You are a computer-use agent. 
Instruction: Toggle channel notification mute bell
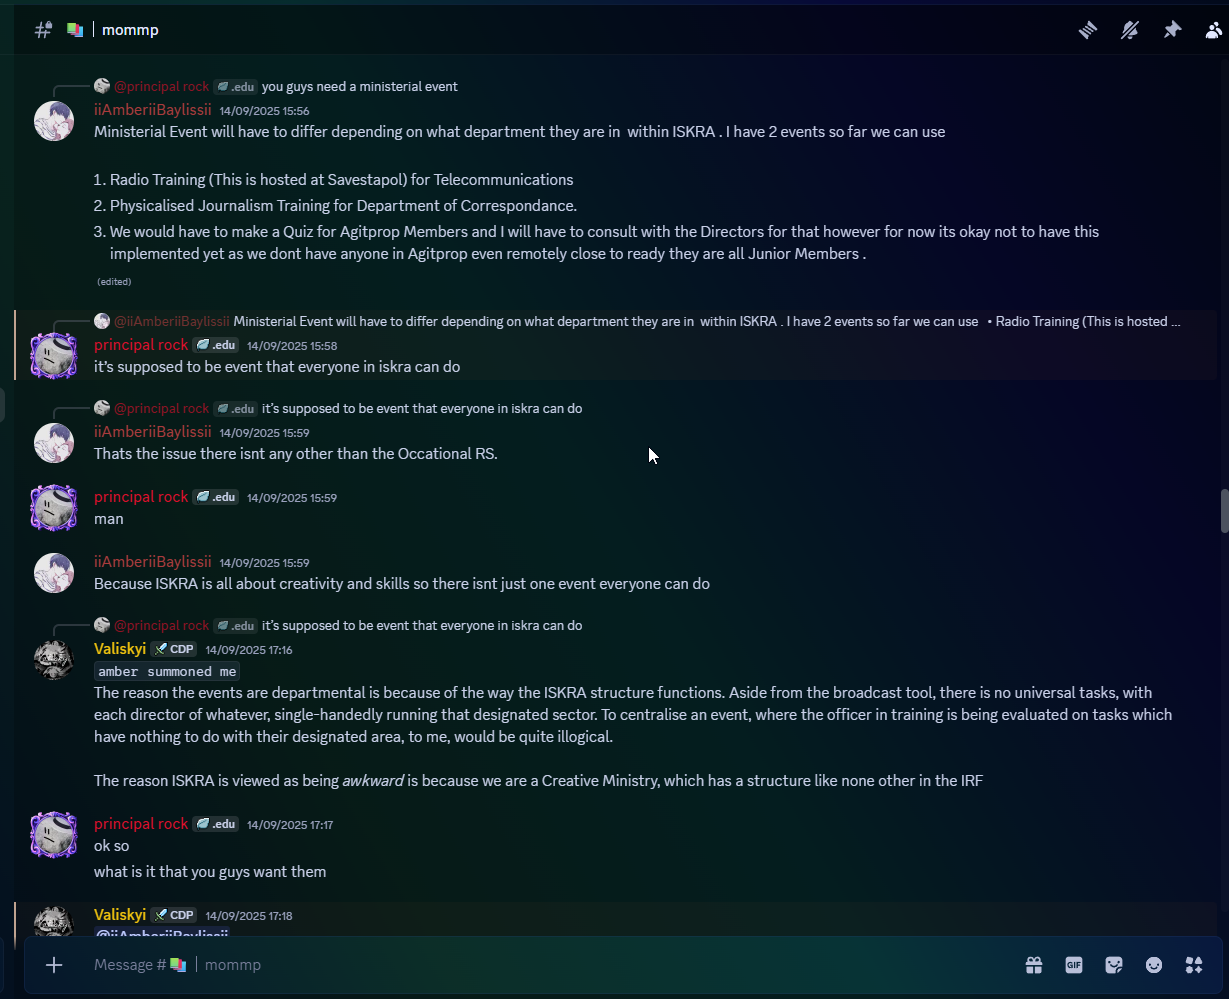pyautogui.click(x=1130, y=30)
